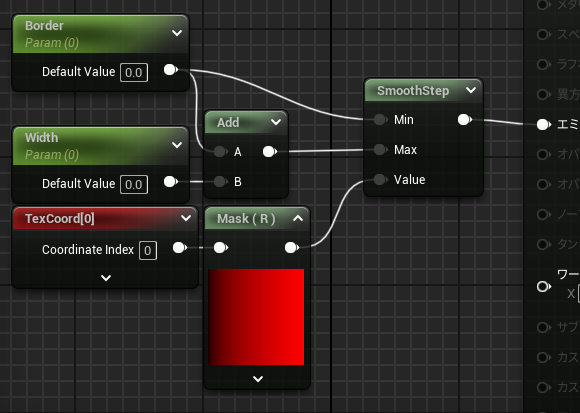This screenshot has width=580, height=413.
Task: Click the red Mask preview thumbnail
Action: tap(256, 317)
